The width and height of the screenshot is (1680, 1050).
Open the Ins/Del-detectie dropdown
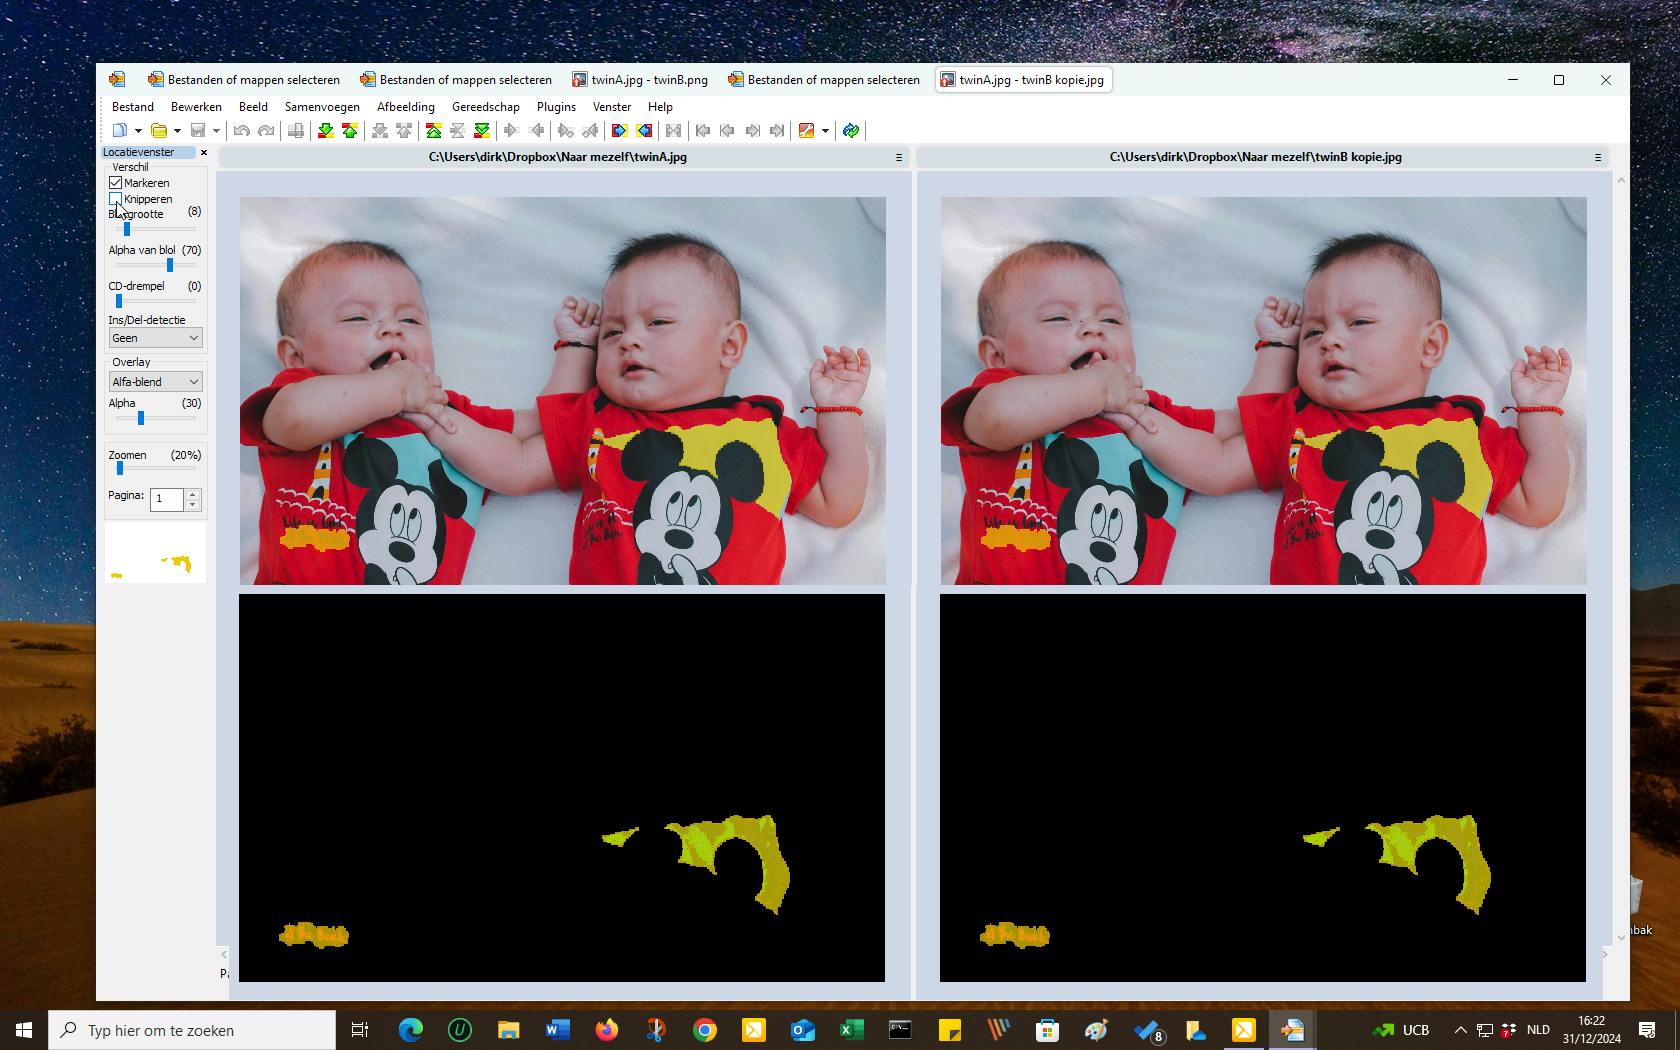155,338
